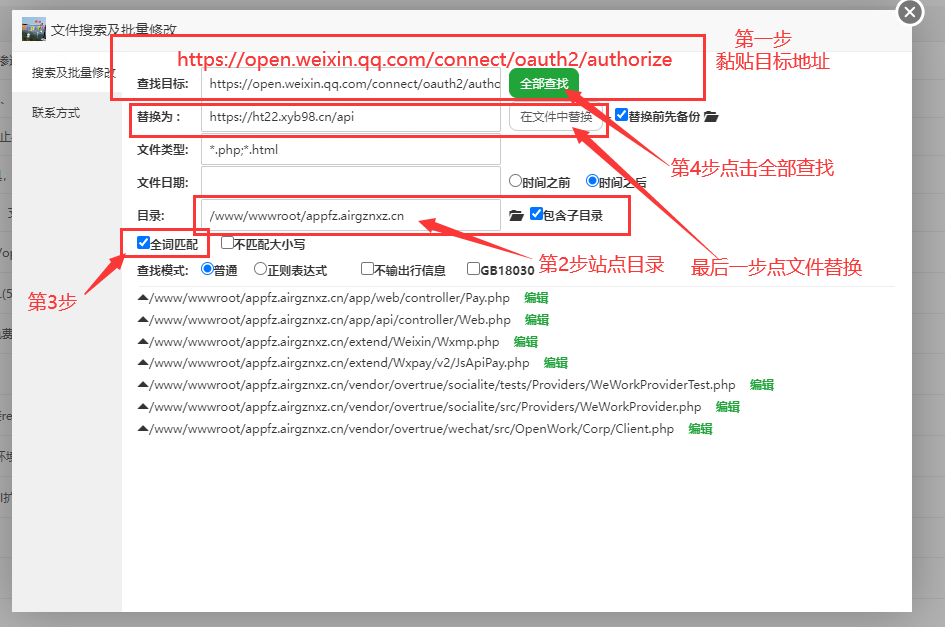Click the 文件日期 input field
The height and width of the screenshot is (627, 945).
[350, 182]
